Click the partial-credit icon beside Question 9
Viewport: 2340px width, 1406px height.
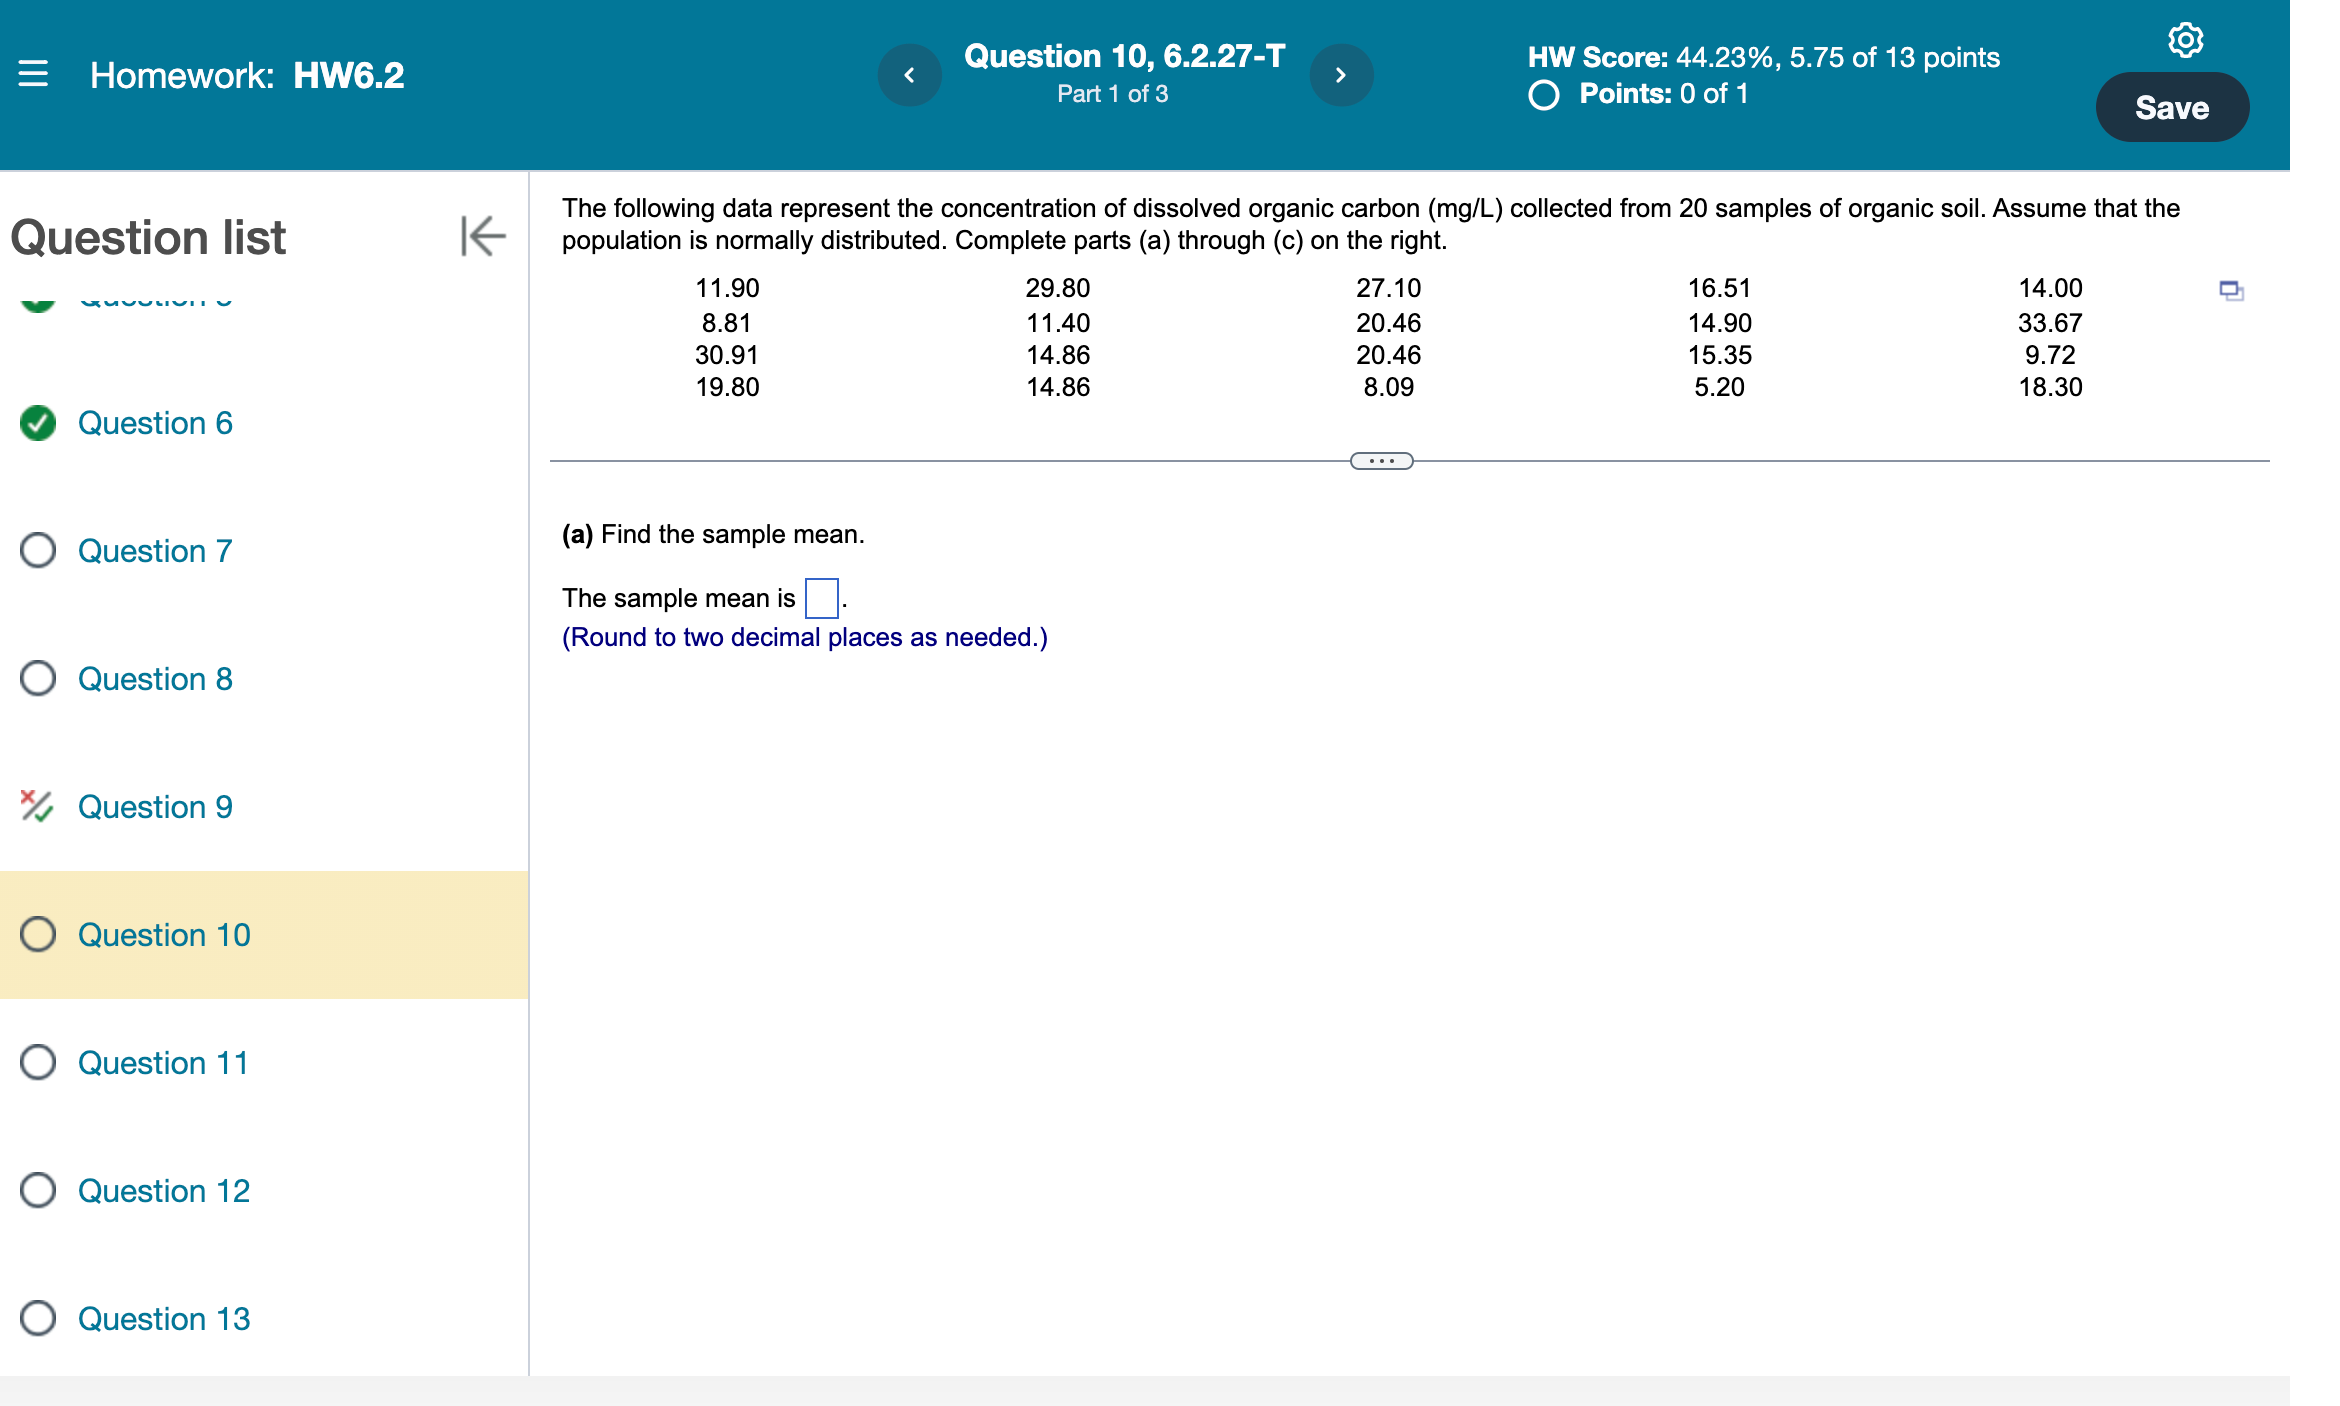pos(37,806)
